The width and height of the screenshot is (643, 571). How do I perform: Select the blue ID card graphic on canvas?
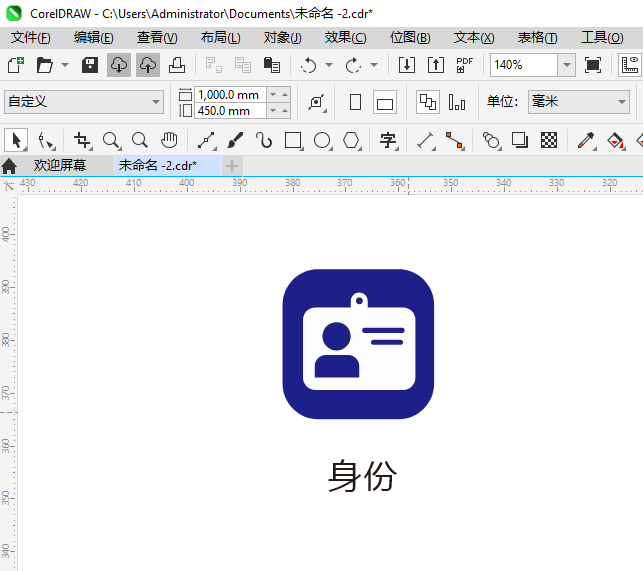tap(358, 344)
